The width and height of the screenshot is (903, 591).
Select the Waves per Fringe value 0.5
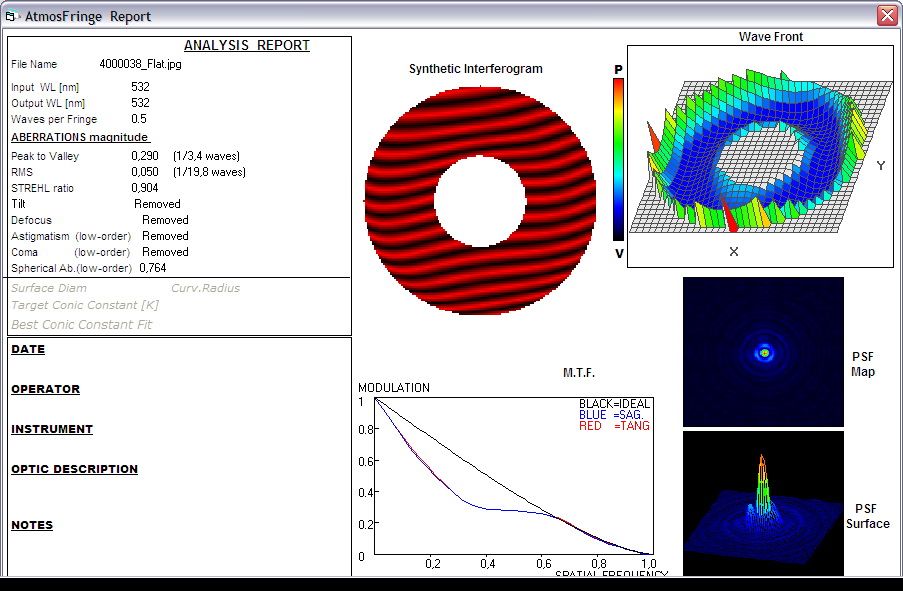[139, 119]
